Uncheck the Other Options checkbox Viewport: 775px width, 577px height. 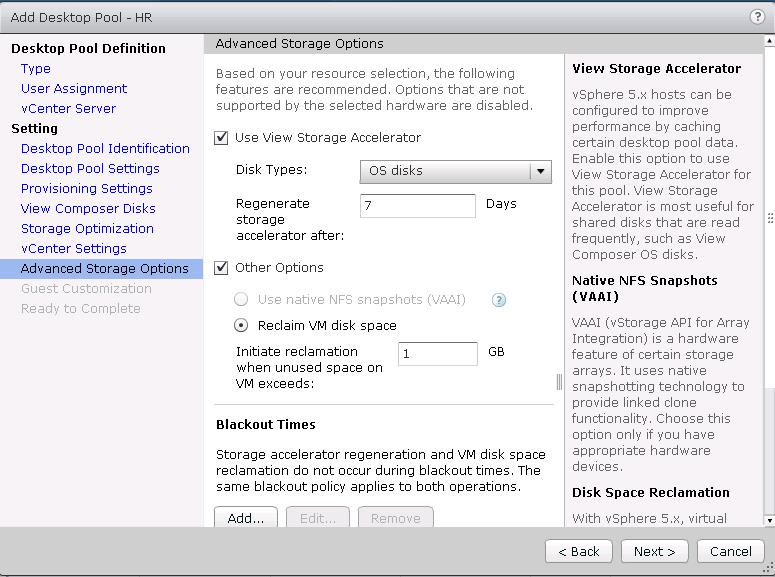click(x=222, y=268)
